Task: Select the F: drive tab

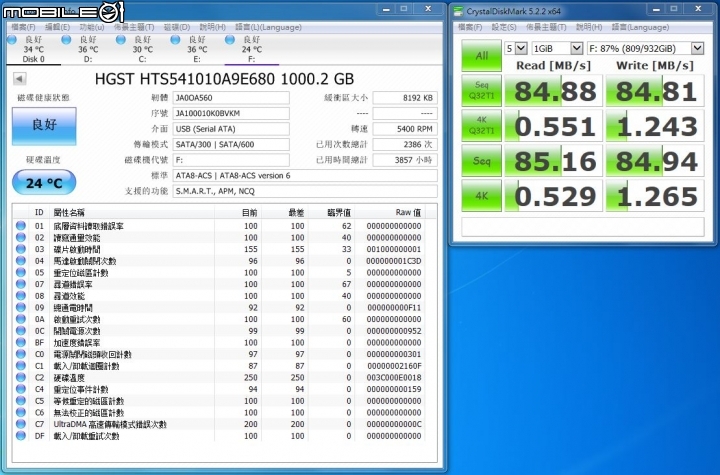Action: [x=252, y=49]
